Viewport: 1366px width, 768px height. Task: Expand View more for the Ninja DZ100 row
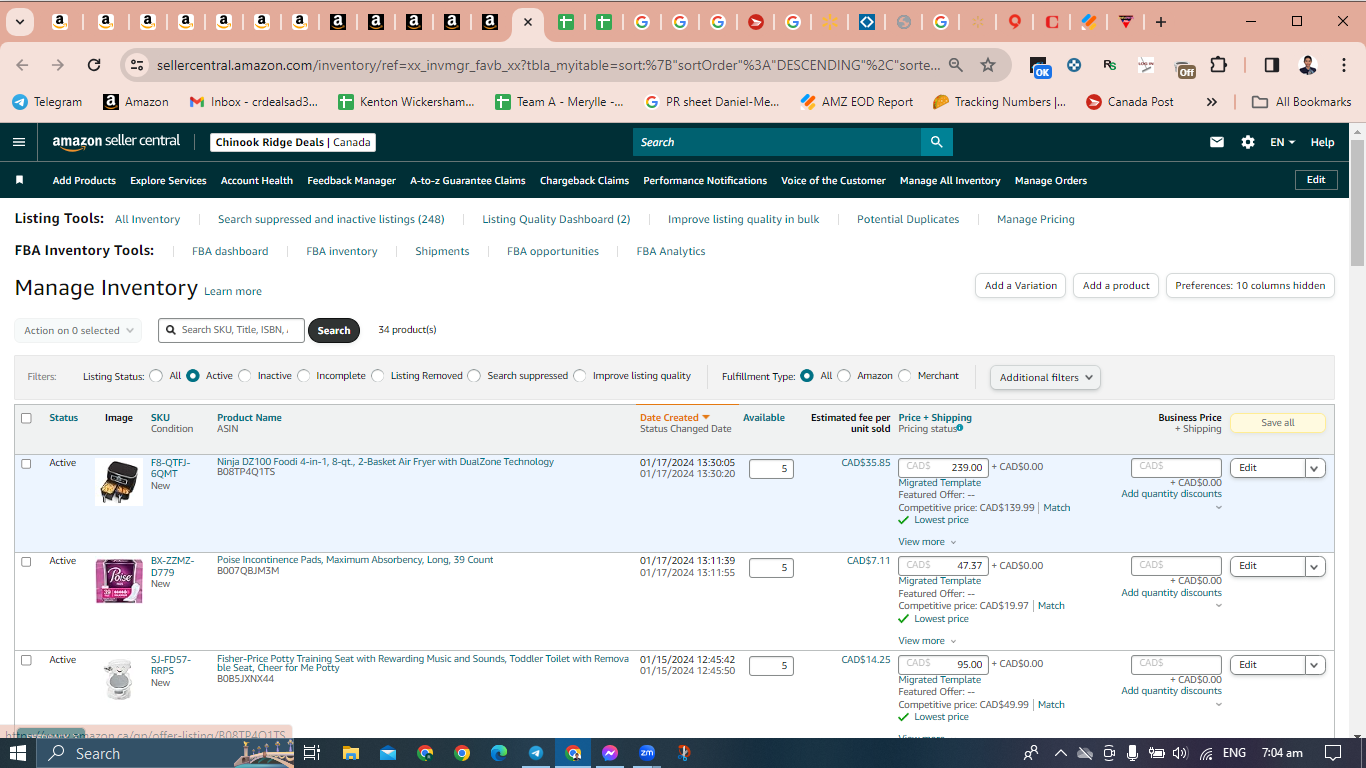[927, 542]
